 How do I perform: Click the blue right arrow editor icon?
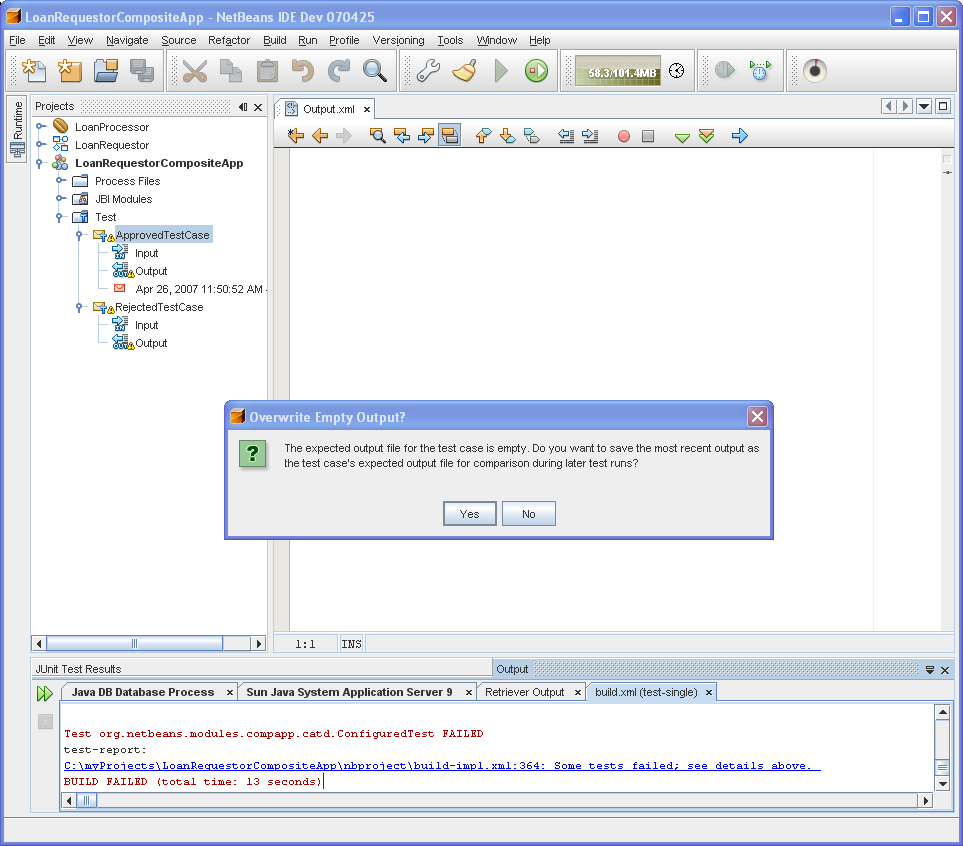pos(739,135)
